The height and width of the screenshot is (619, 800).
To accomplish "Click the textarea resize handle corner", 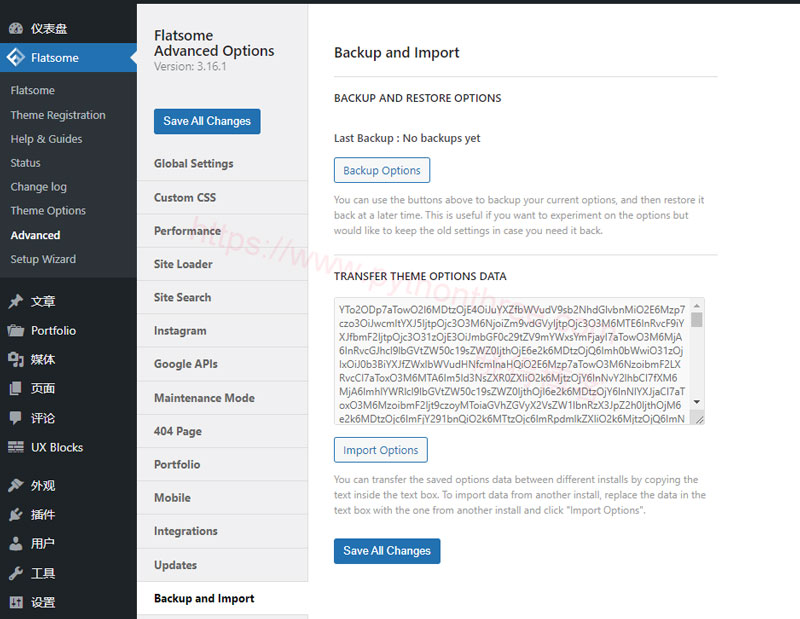I will pyautogui.click(x=699, y=419).
